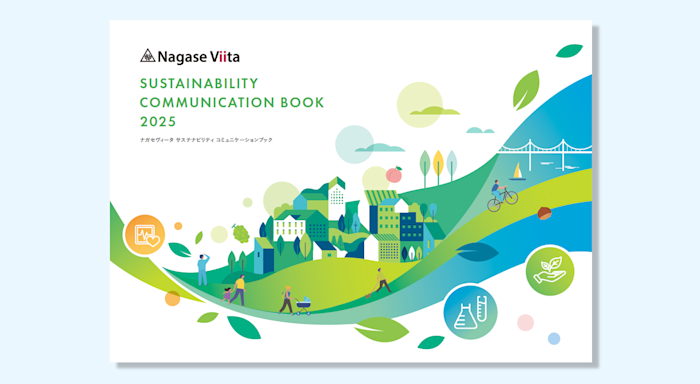The height and width of the screenshot is (384, 700).
Task: Click the brown chestnut on the hill
Action: (x=544, y=213)
